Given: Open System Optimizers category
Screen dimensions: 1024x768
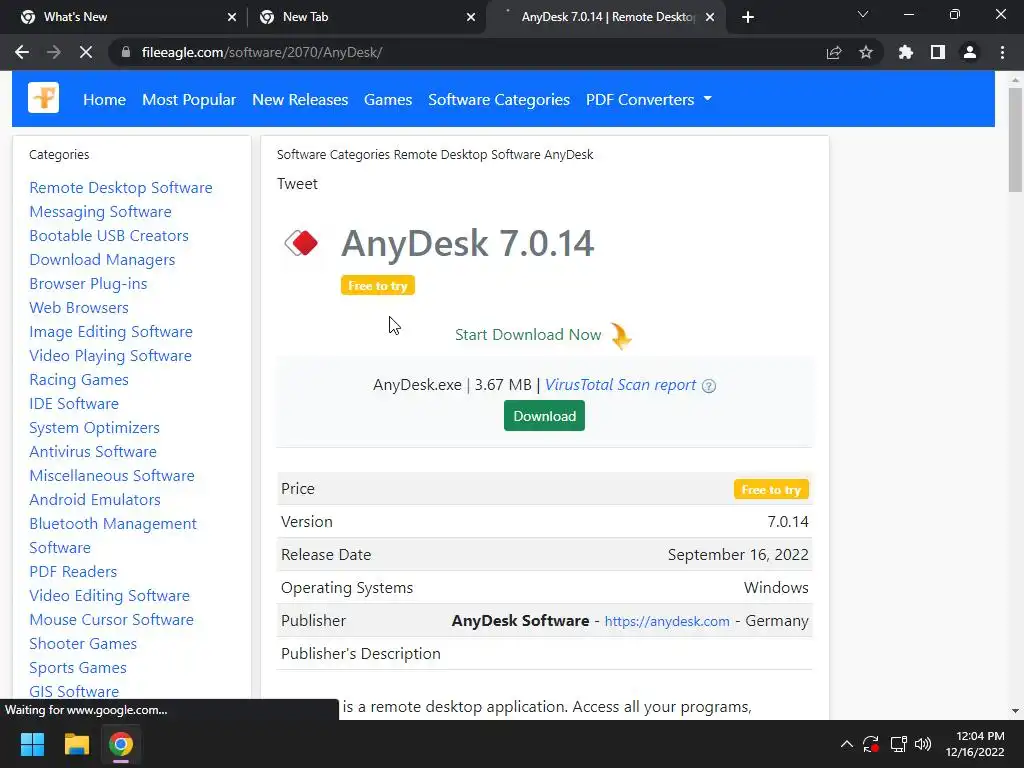Looking at the screenshot, I should click(95, 428).
